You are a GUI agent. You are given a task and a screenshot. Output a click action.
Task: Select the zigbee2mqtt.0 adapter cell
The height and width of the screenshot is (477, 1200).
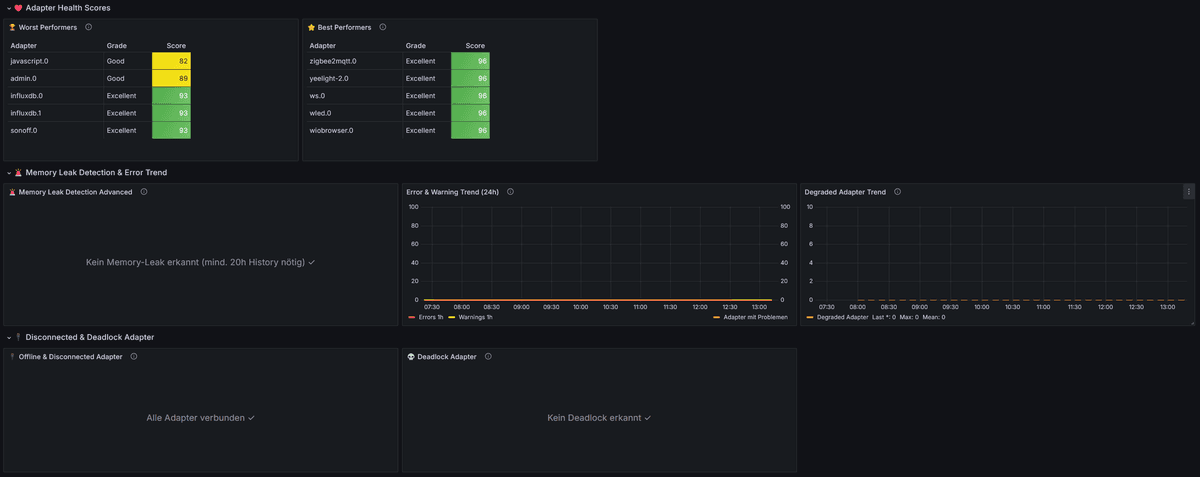click(333, 61)
